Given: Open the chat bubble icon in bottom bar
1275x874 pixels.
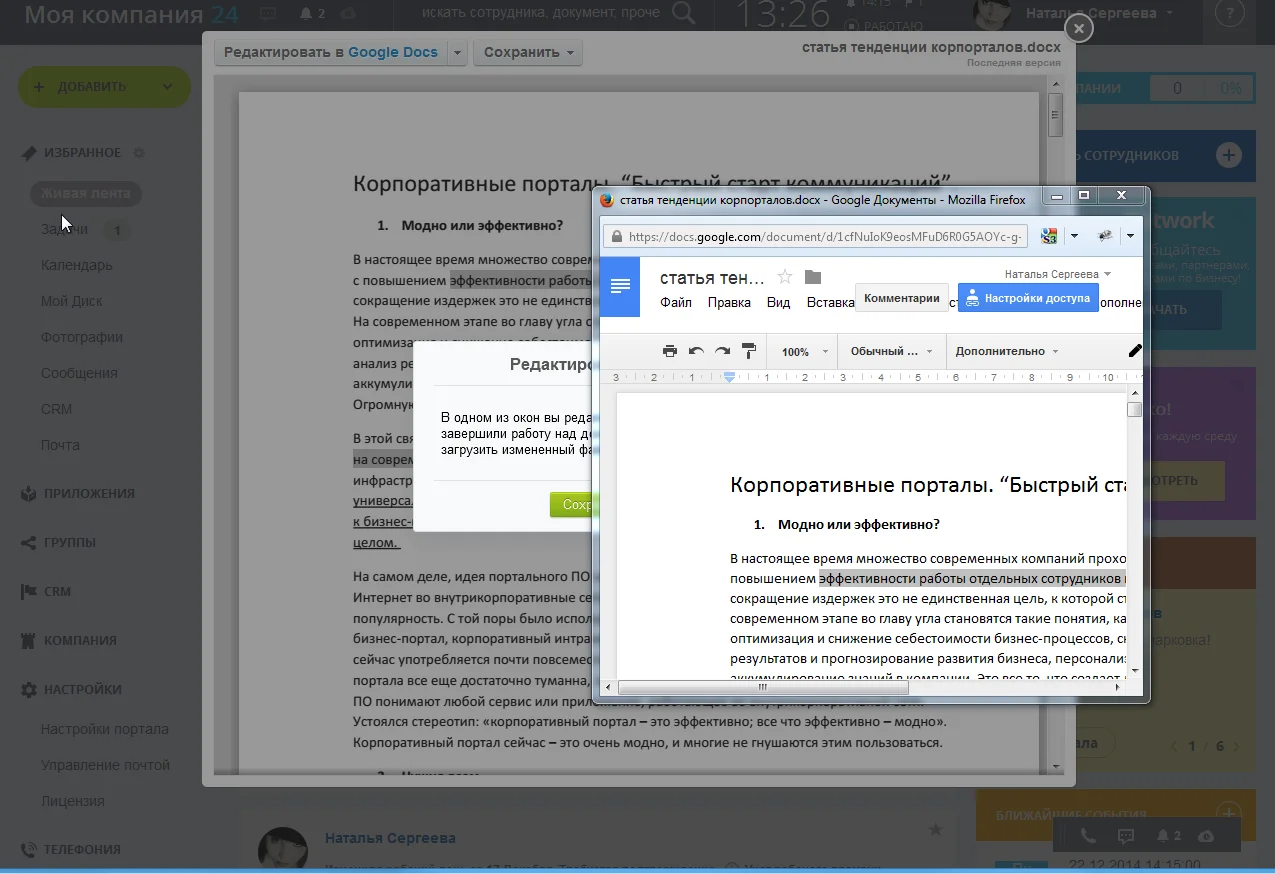Looking at the screenshot, I should pos(1125,836).
